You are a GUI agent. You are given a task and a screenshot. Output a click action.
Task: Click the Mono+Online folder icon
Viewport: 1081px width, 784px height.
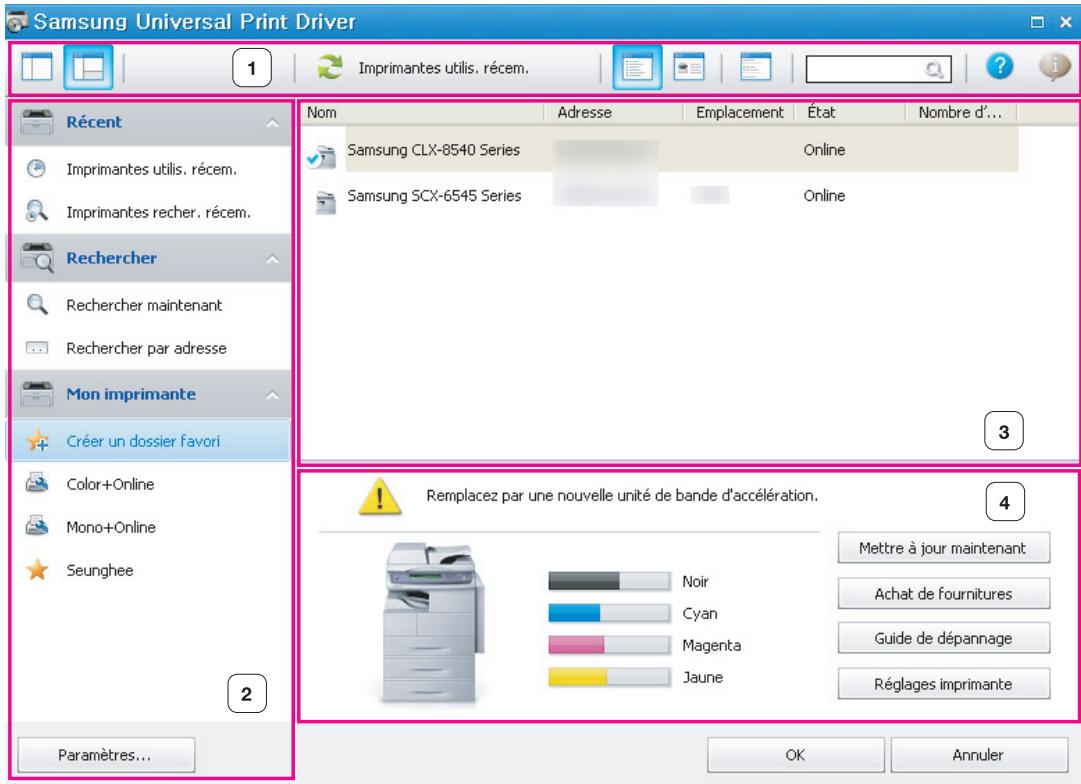pos(37,526)
